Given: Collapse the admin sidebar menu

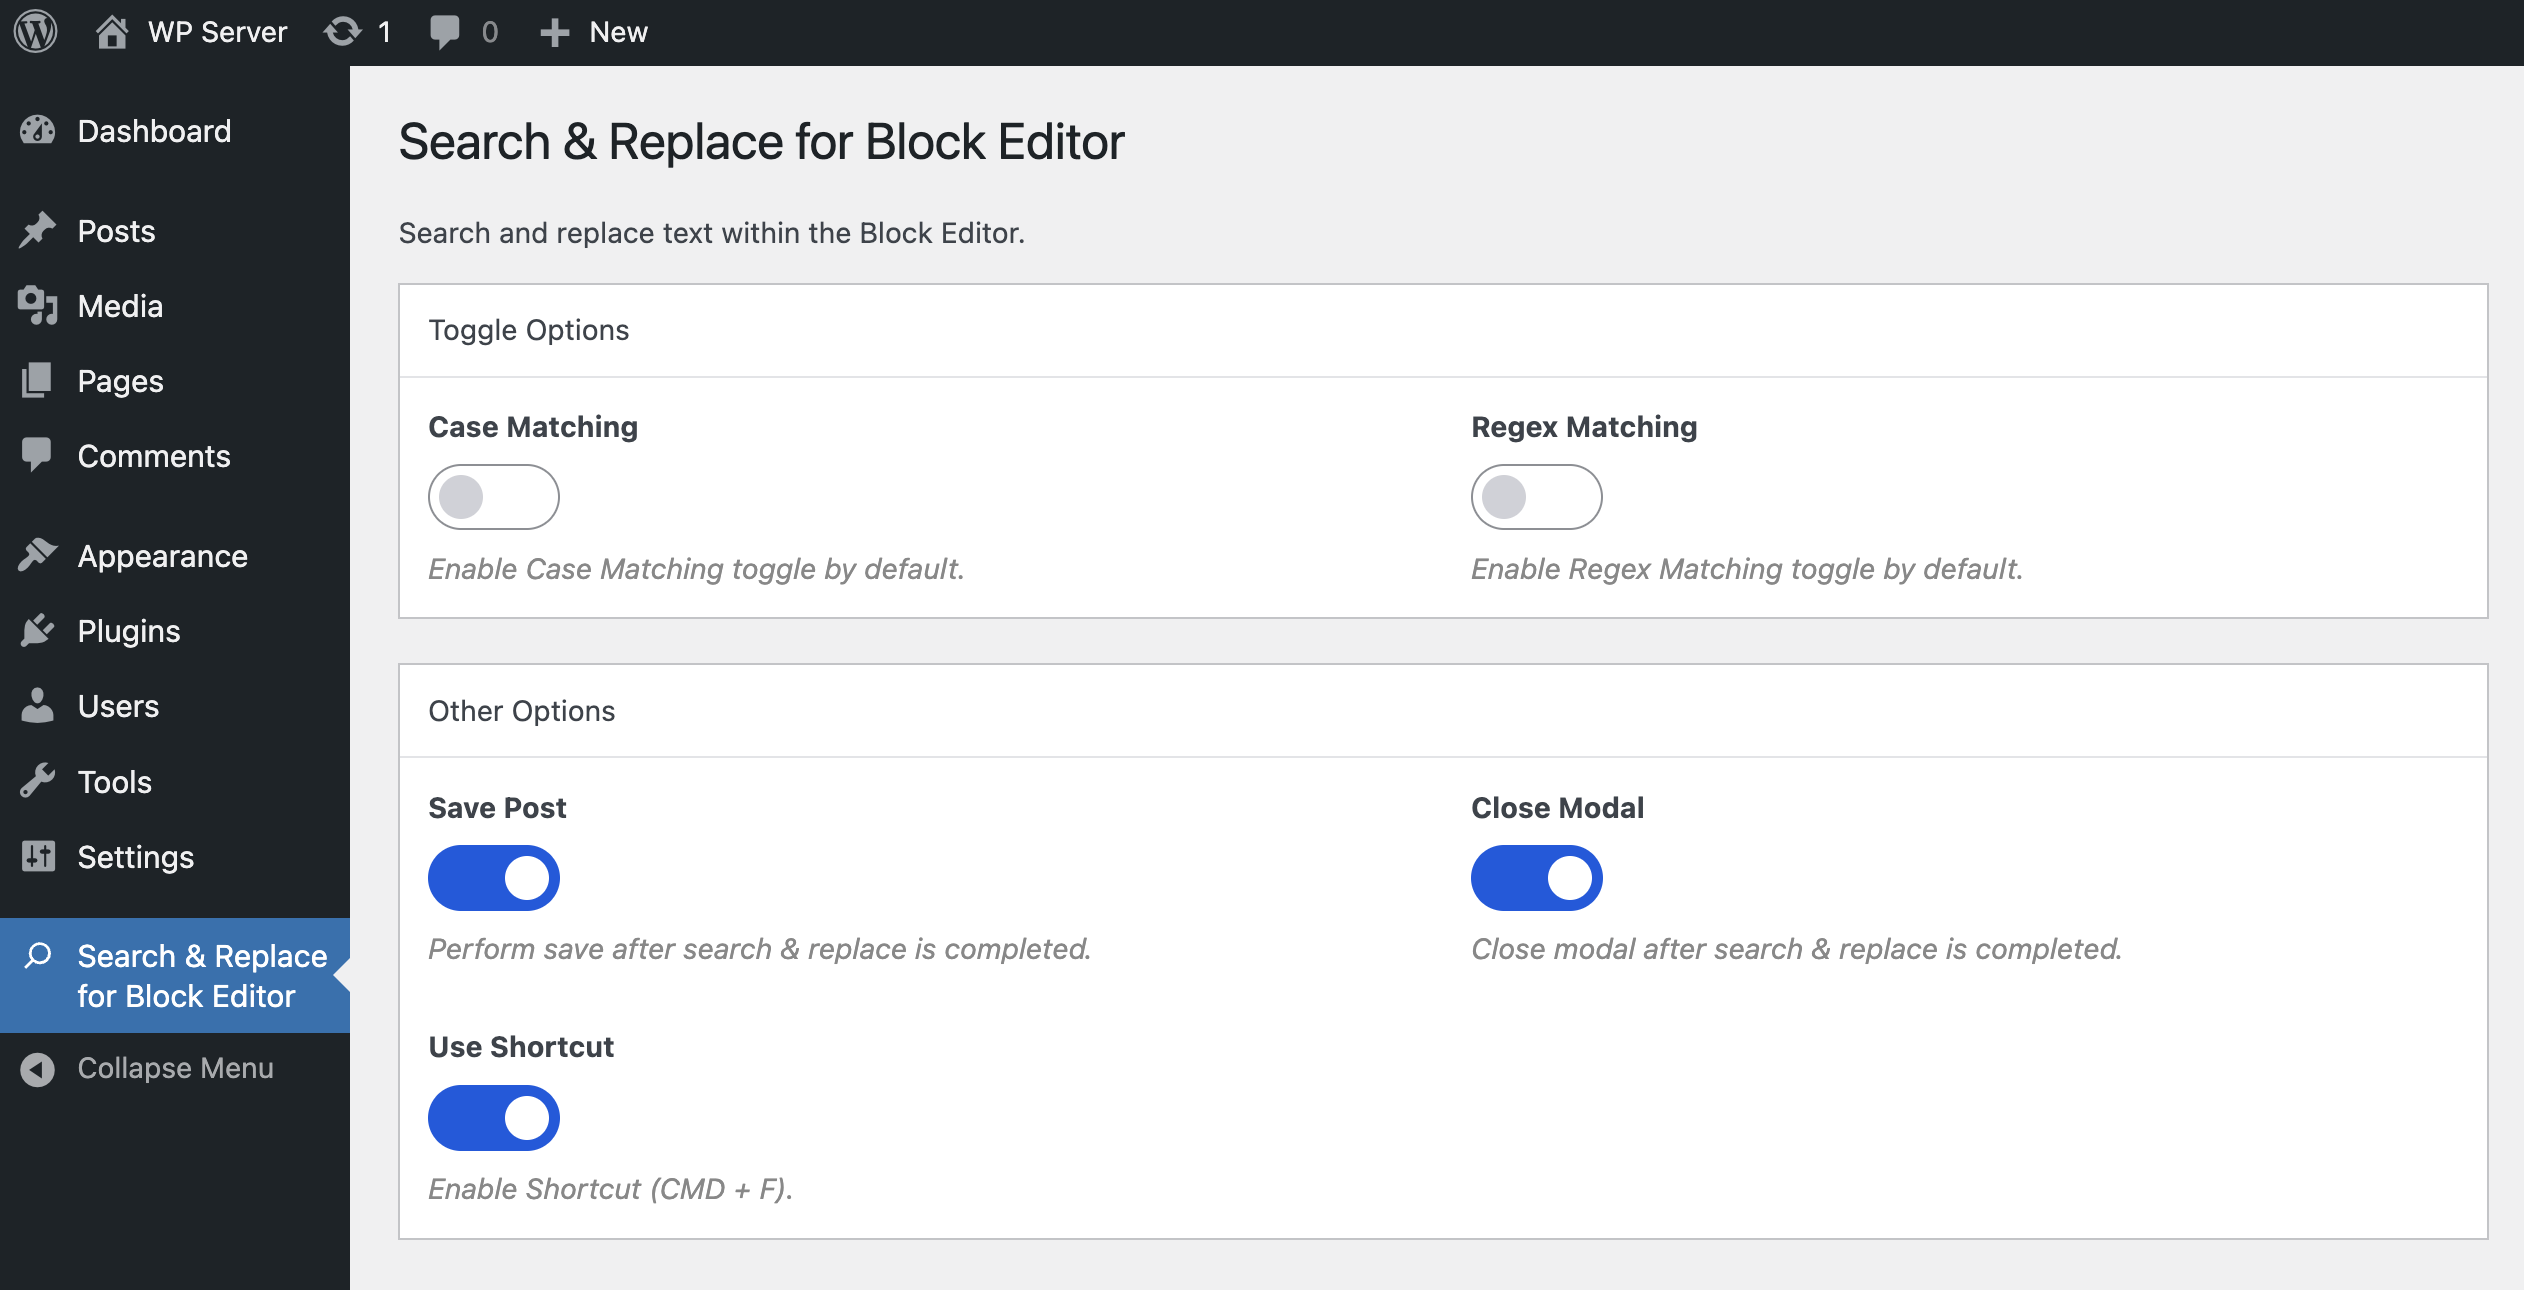Looking at the screenshot, I should (174, 1068).
